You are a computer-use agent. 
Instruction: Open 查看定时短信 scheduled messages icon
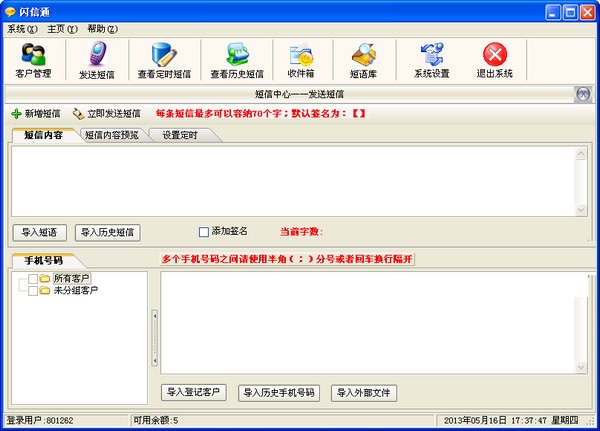(164, 54)
